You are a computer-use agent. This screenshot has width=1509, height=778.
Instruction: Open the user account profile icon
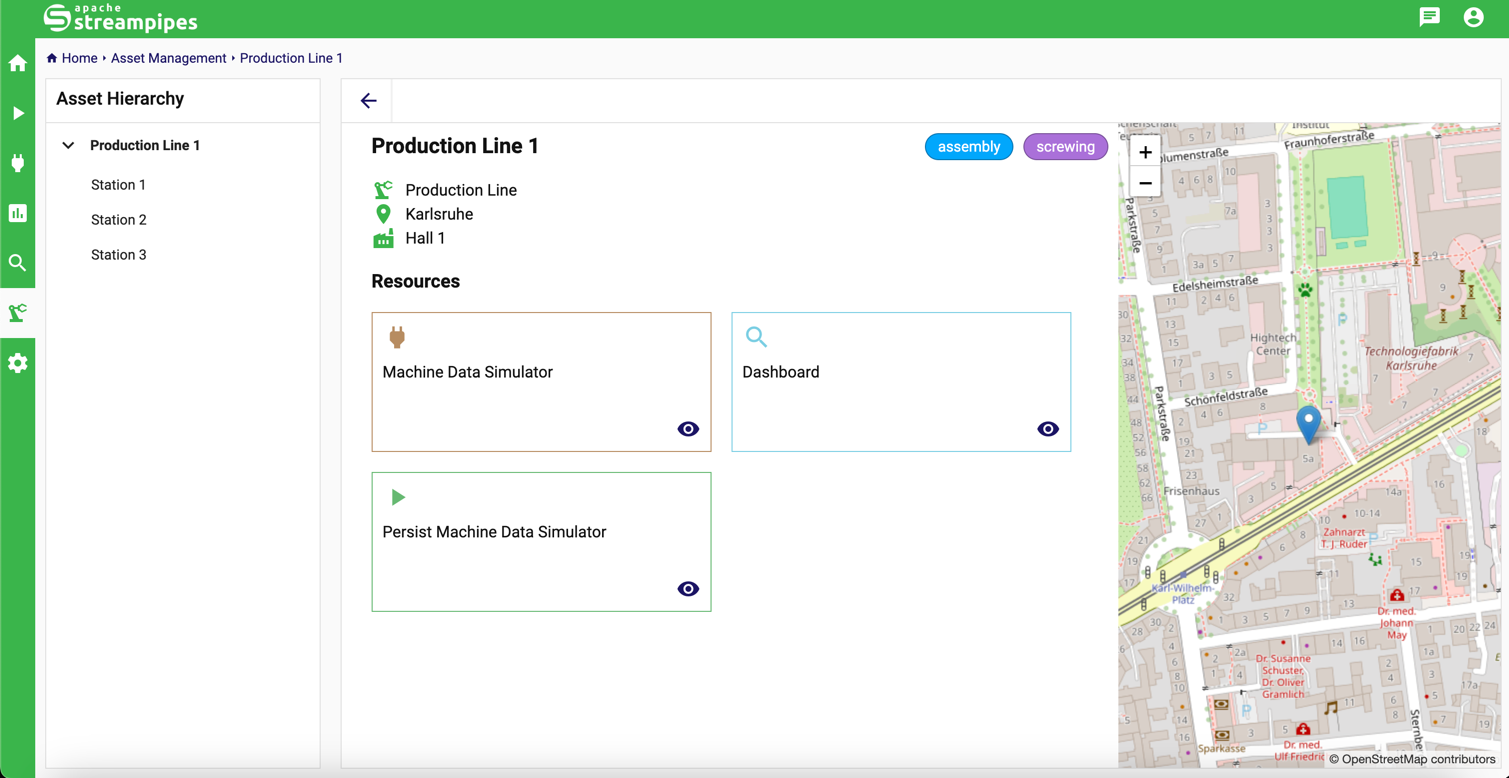(1473, 17)
